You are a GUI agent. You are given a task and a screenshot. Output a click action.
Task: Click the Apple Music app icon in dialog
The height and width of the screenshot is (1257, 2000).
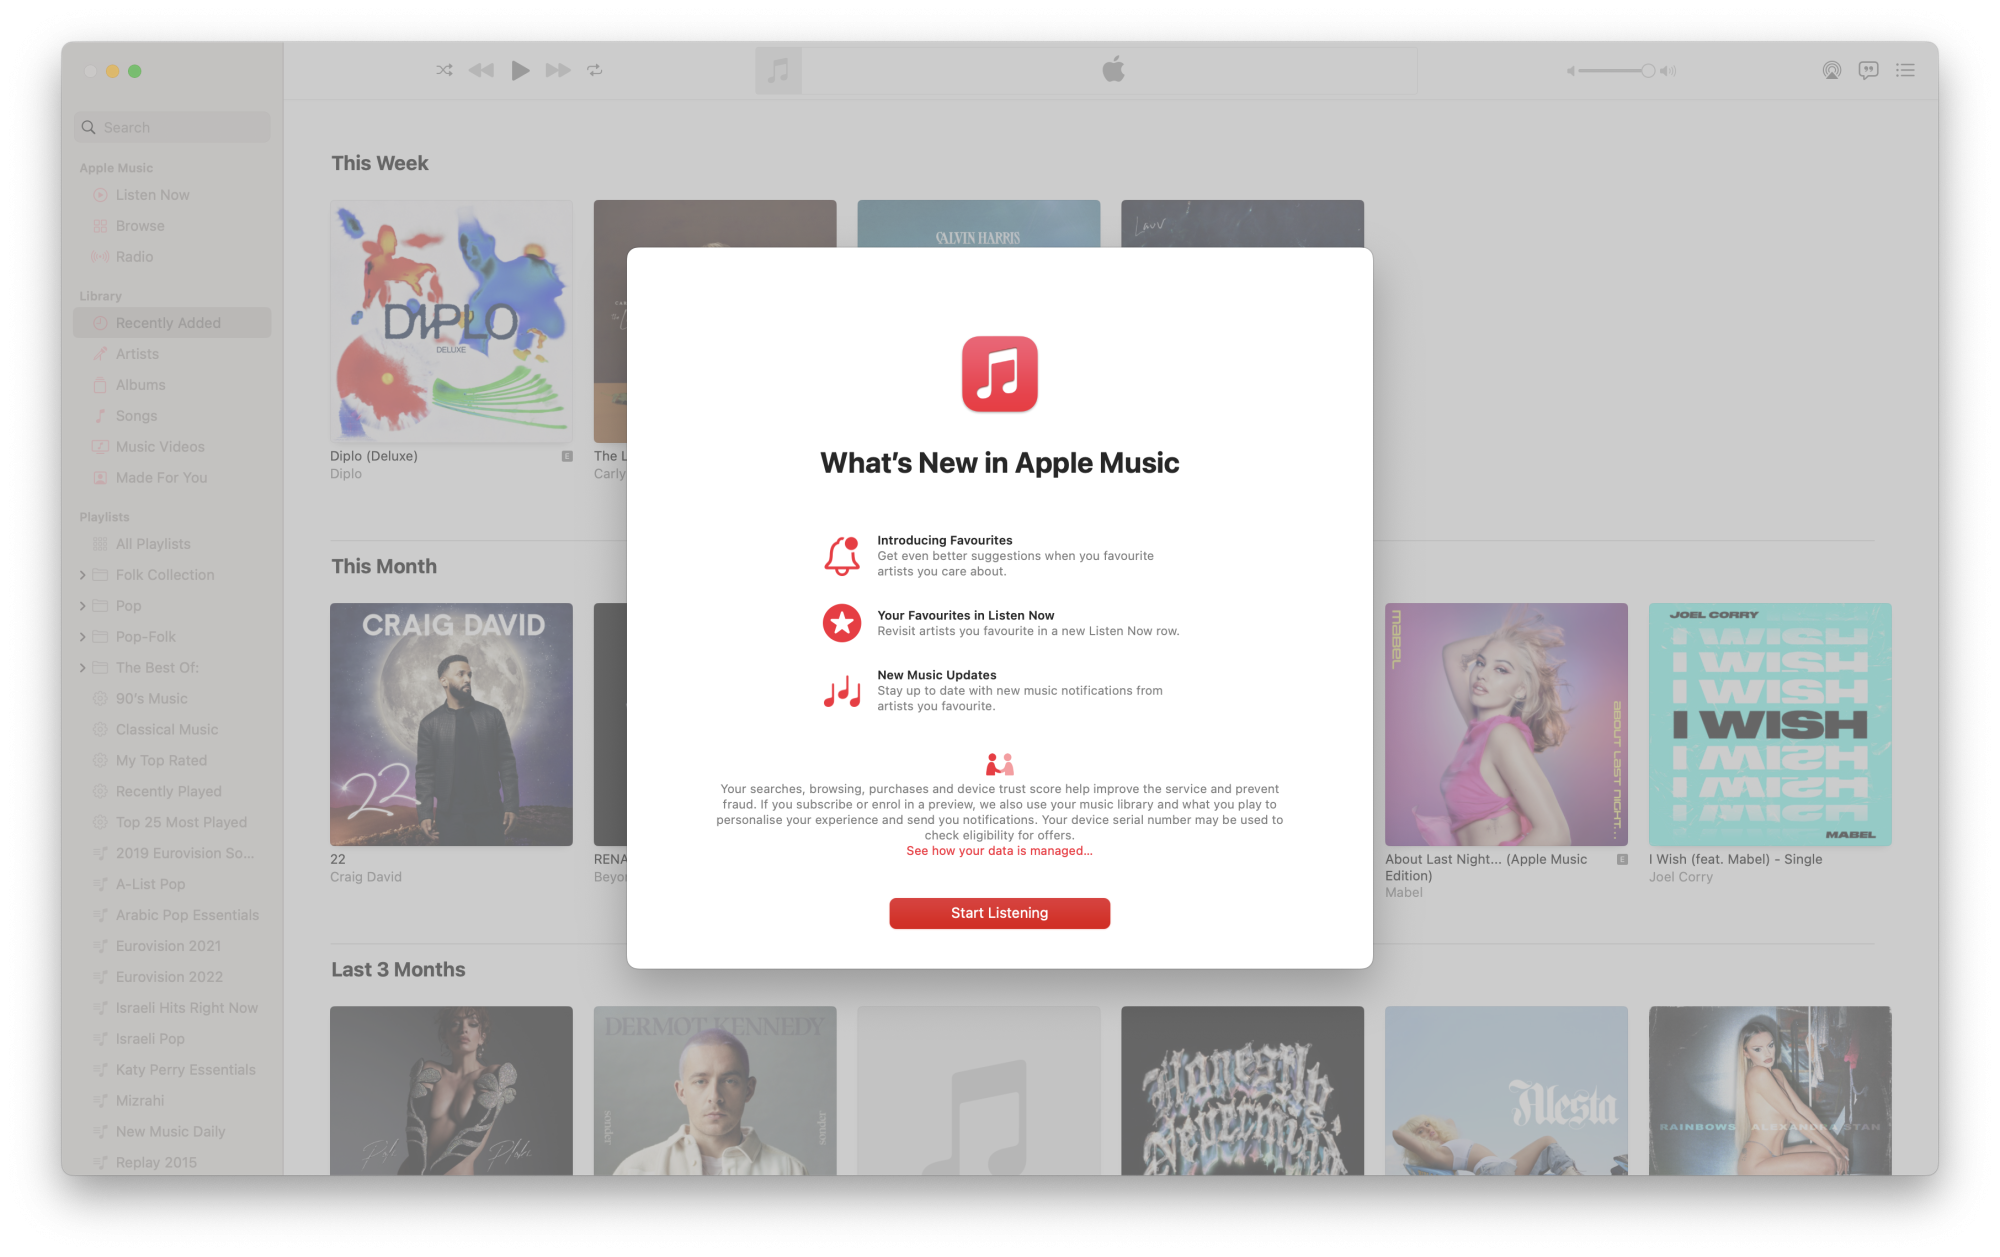pyautogui.click(x=999, y=374)
